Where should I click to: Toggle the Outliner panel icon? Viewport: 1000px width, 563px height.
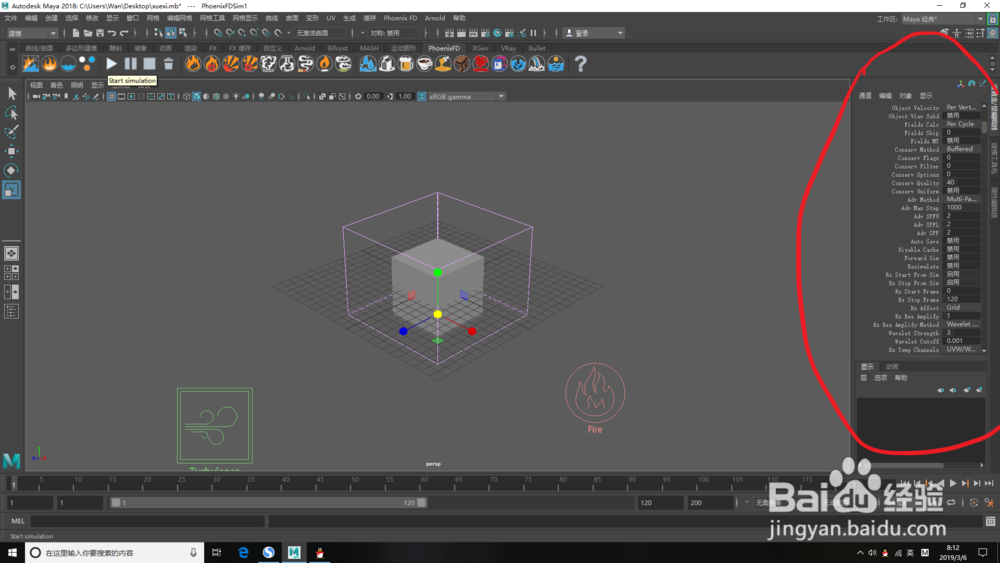[x=11, y=312]
